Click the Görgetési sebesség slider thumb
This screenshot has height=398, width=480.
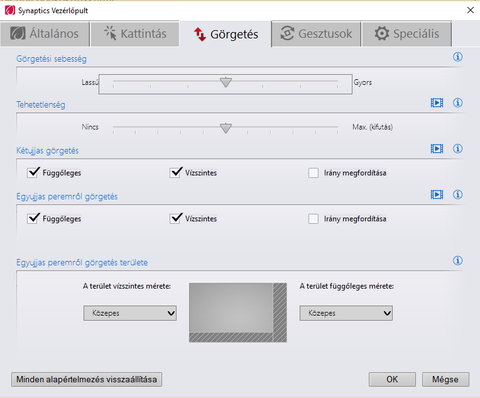click(226, 82)
